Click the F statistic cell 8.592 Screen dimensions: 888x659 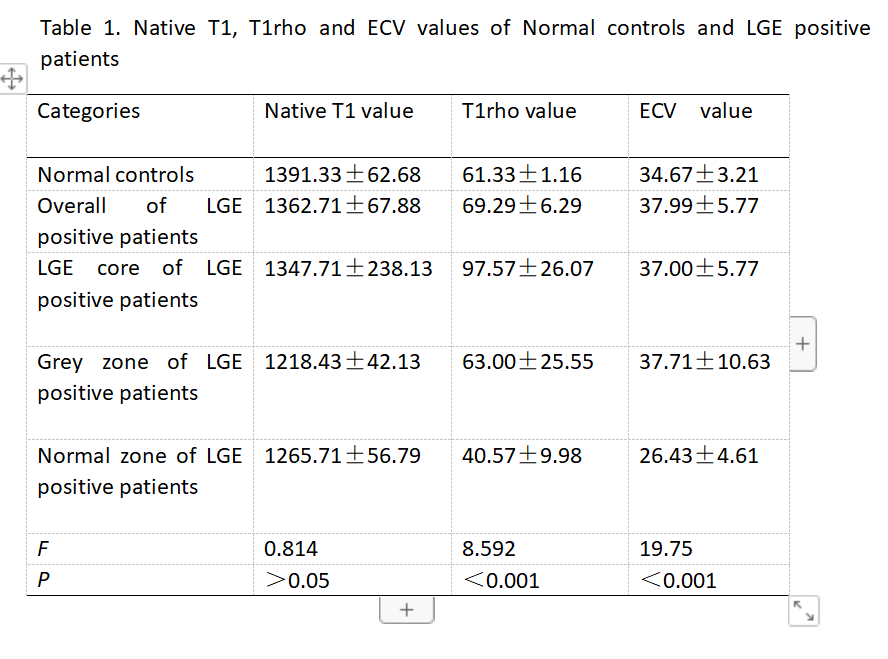489,549
